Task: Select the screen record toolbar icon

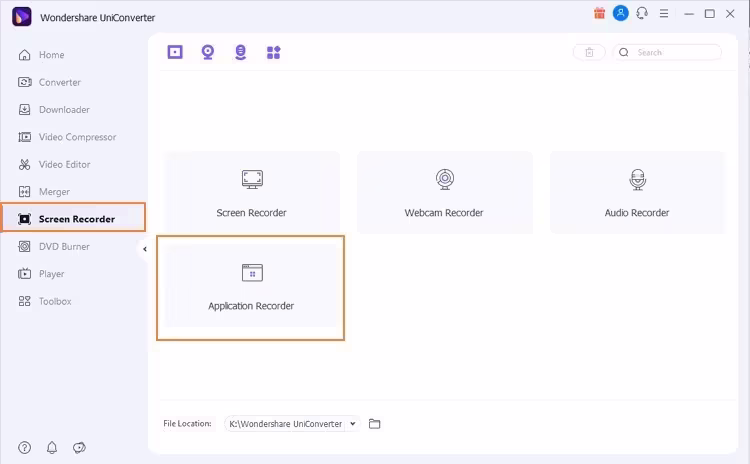Action: pyautogui.click(x=175, y=52)
